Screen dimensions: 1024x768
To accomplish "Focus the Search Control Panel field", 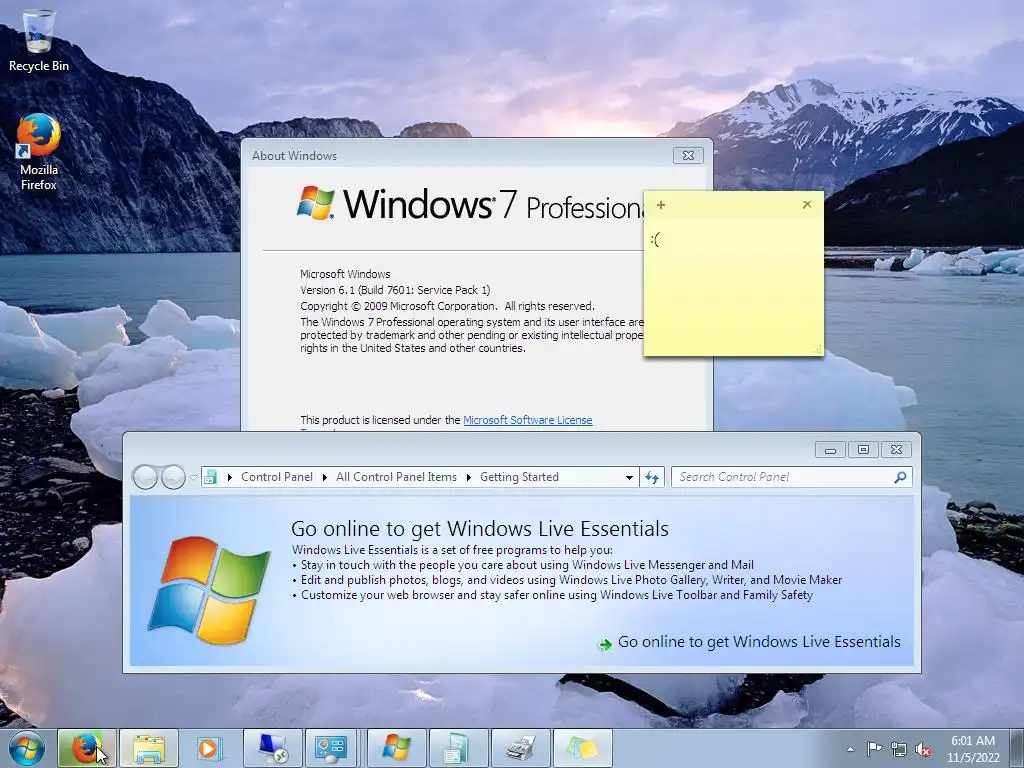I will tap(792, 477).
